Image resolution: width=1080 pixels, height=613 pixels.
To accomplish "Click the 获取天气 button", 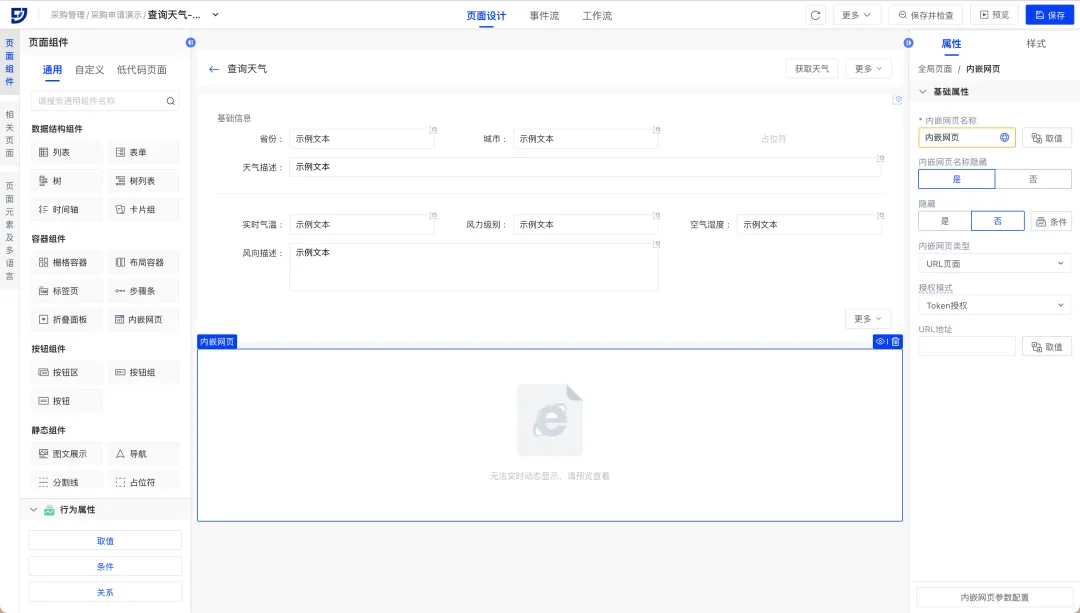I will pos(812,69).
